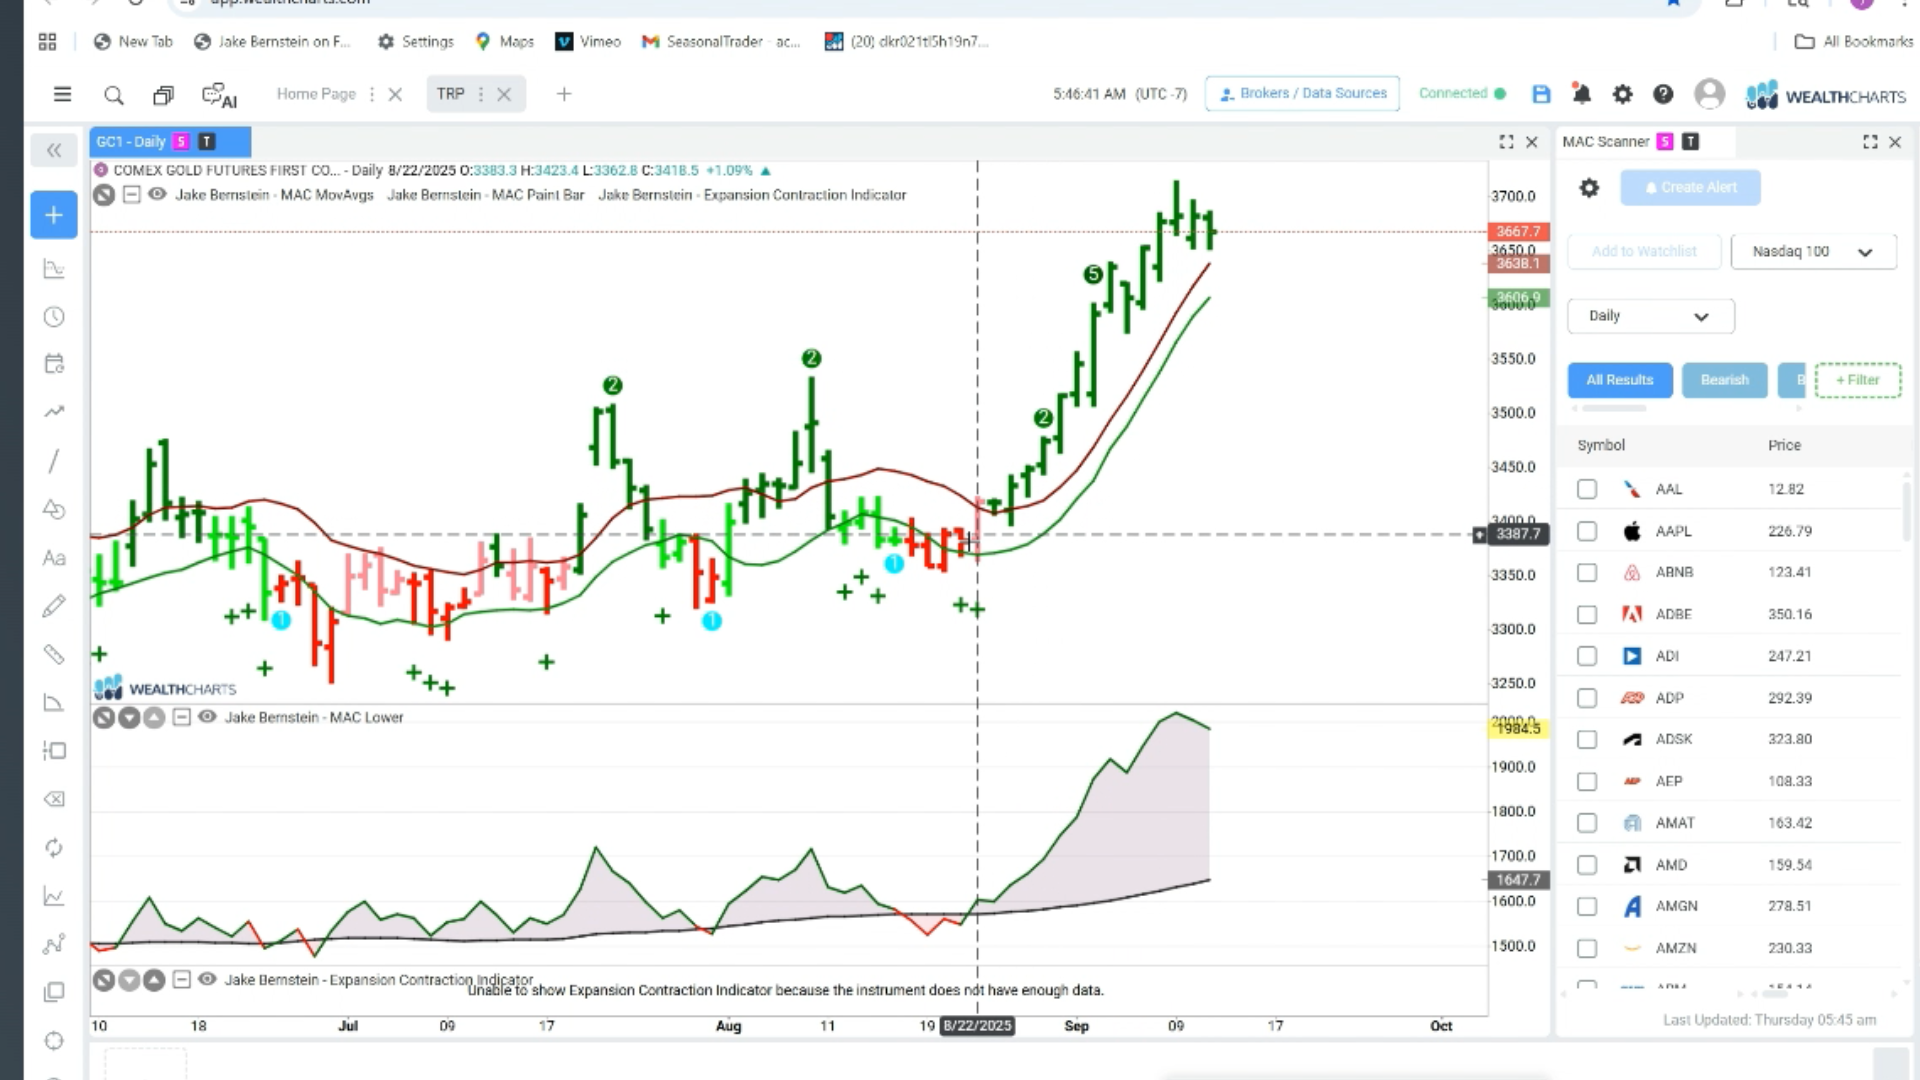
Task: Toggle visibility of MAC Lower indicator
Action: (x=207, y=717)
